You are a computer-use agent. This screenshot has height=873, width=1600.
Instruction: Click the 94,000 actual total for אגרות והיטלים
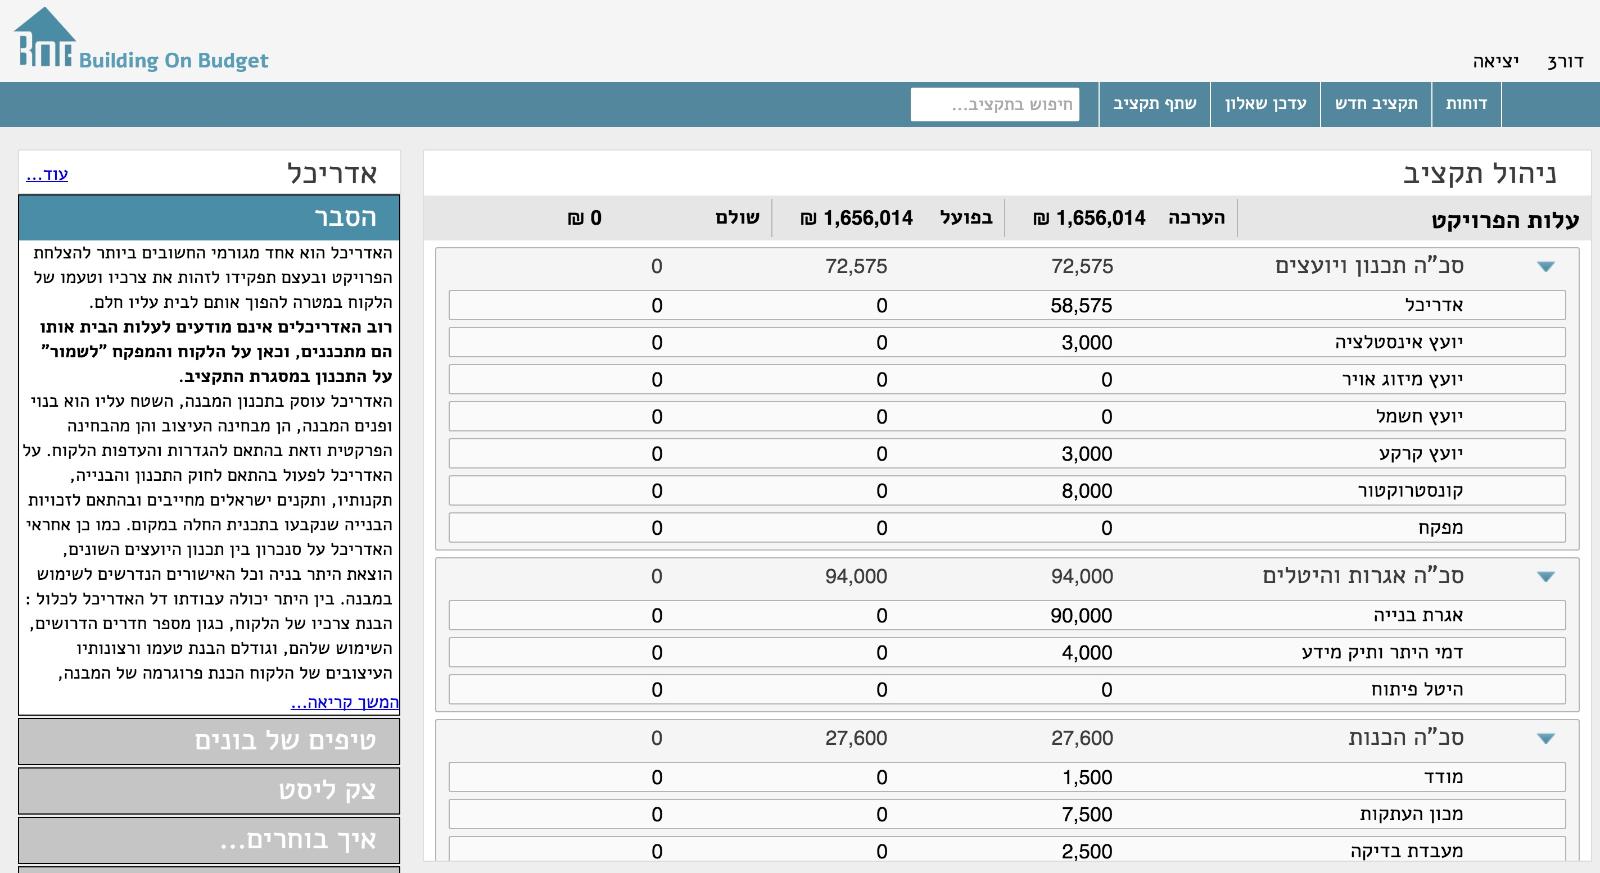point(856,577)
